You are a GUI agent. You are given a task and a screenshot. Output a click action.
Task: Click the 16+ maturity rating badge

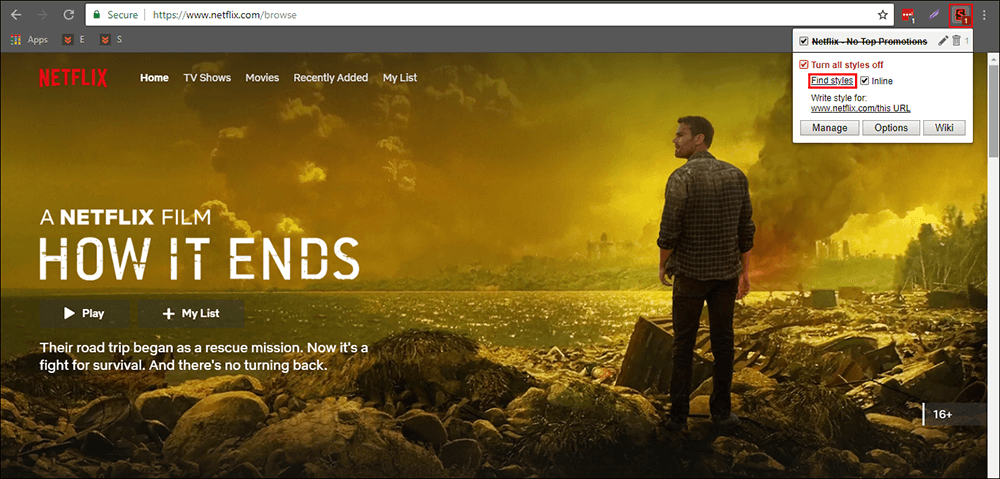[x=955, y=414]
